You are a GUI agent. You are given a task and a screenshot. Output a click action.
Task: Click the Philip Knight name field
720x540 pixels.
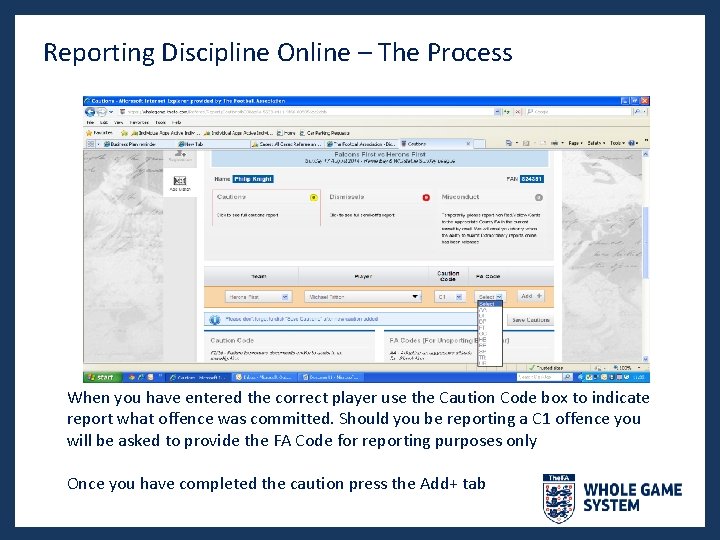[x=253, y=179]
